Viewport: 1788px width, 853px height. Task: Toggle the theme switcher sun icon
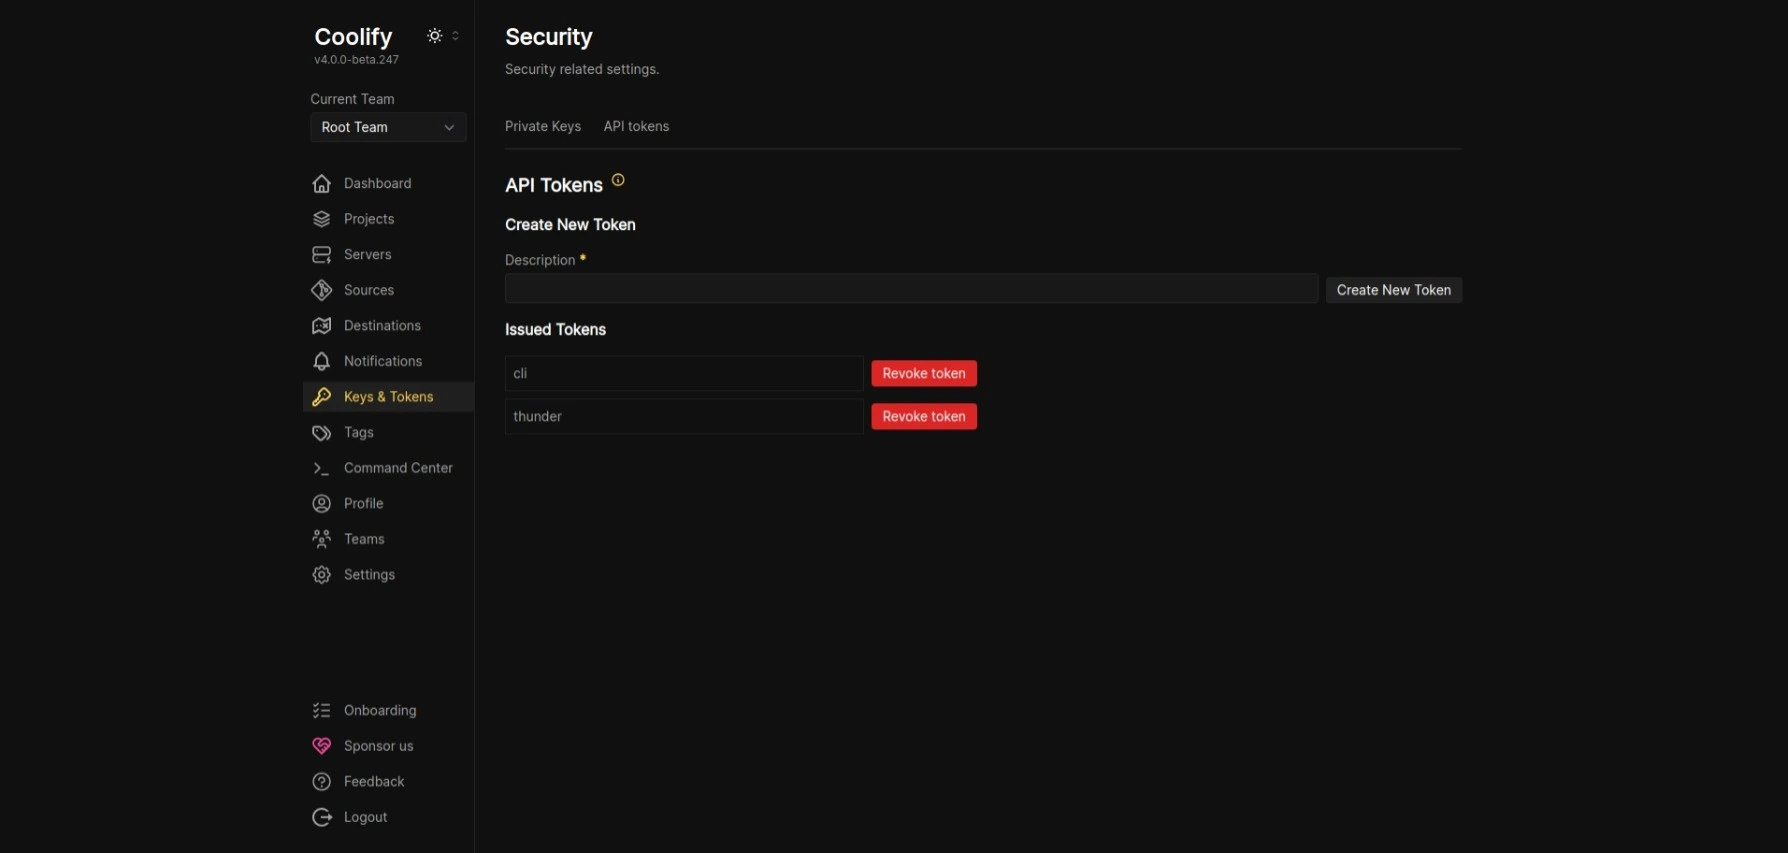435,36
